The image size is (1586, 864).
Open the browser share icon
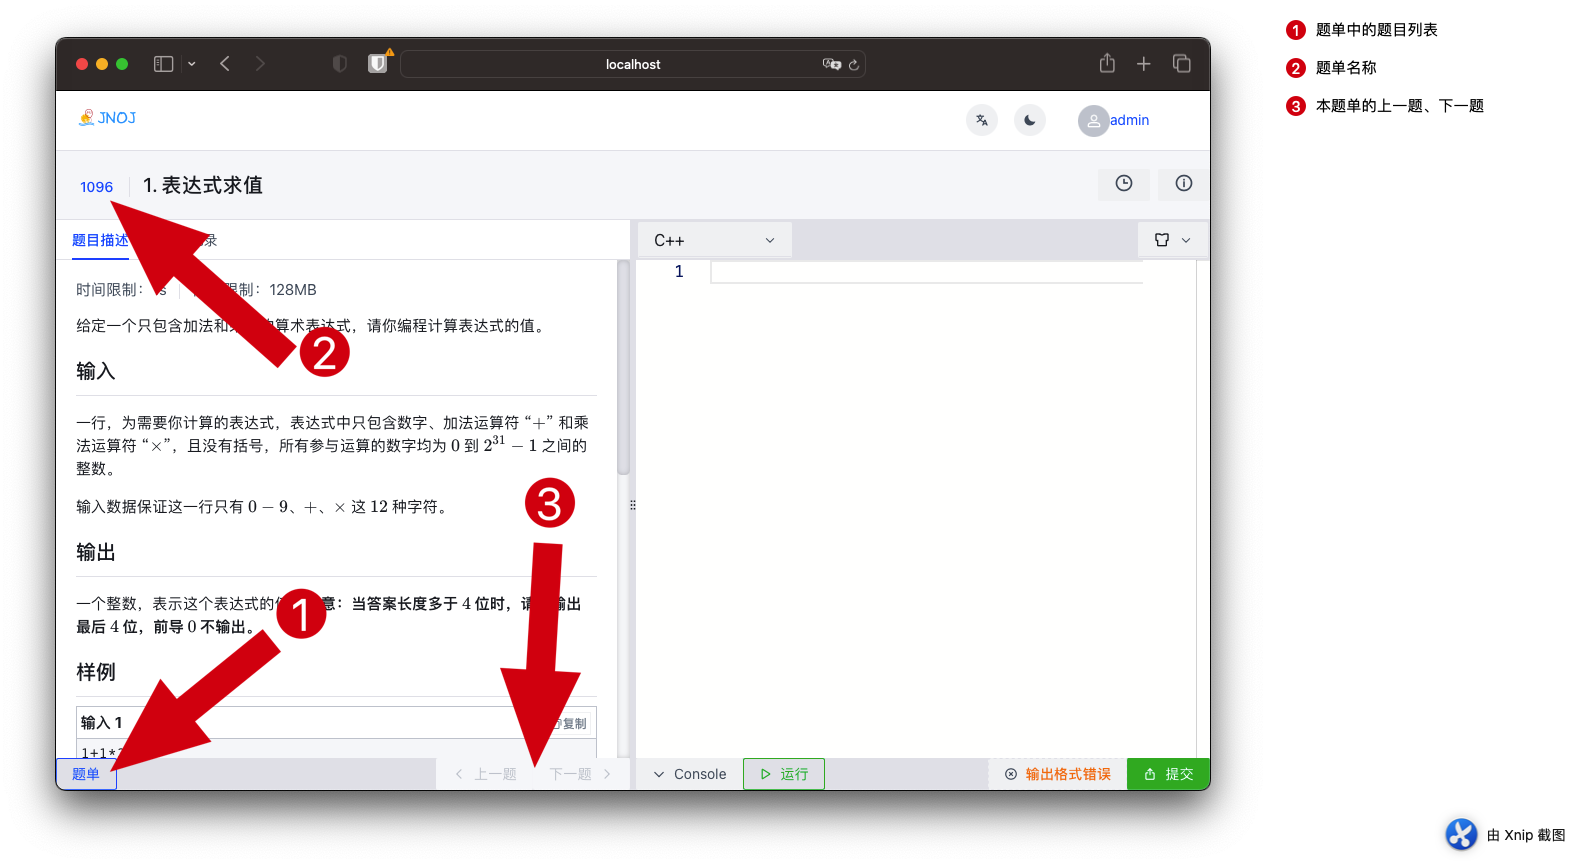1107,63
